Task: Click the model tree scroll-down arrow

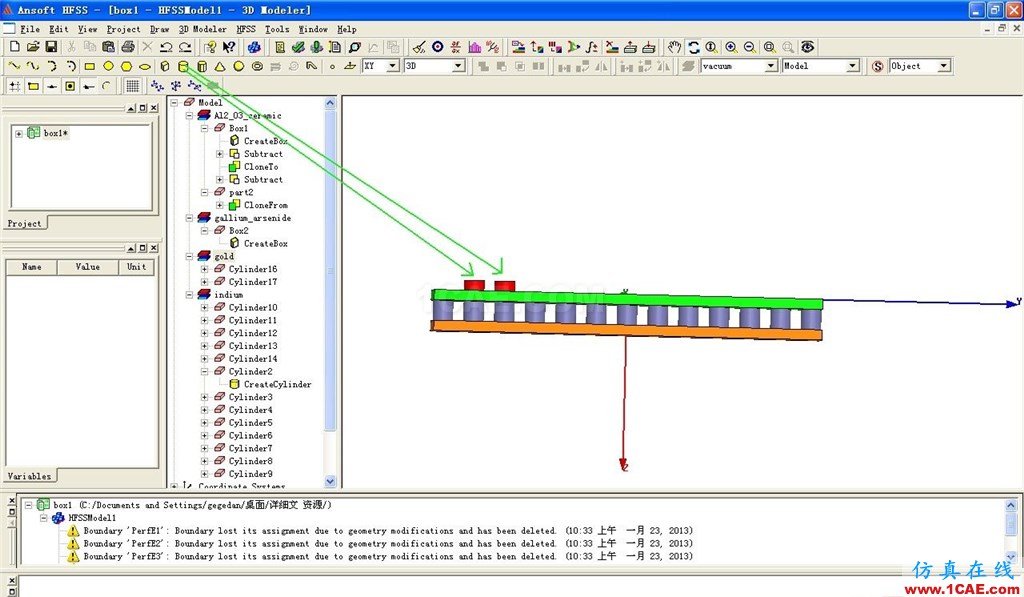Action: tap(330, 481)
